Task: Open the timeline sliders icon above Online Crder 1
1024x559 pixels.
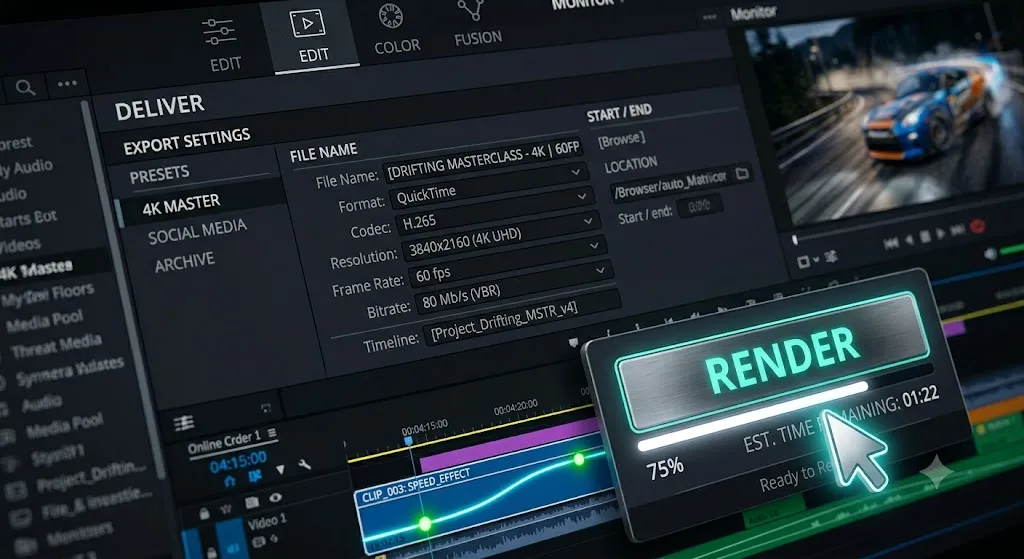Action: coord(184,423)
